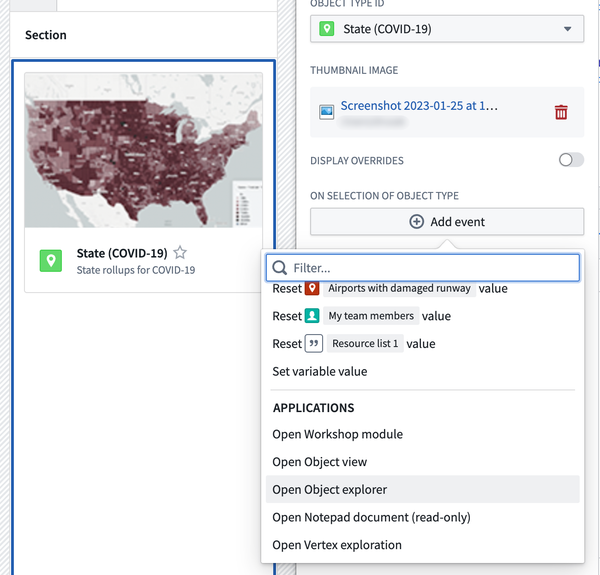Click ON SELECTION OF OBJECT TYPE label

coord(384,195)
